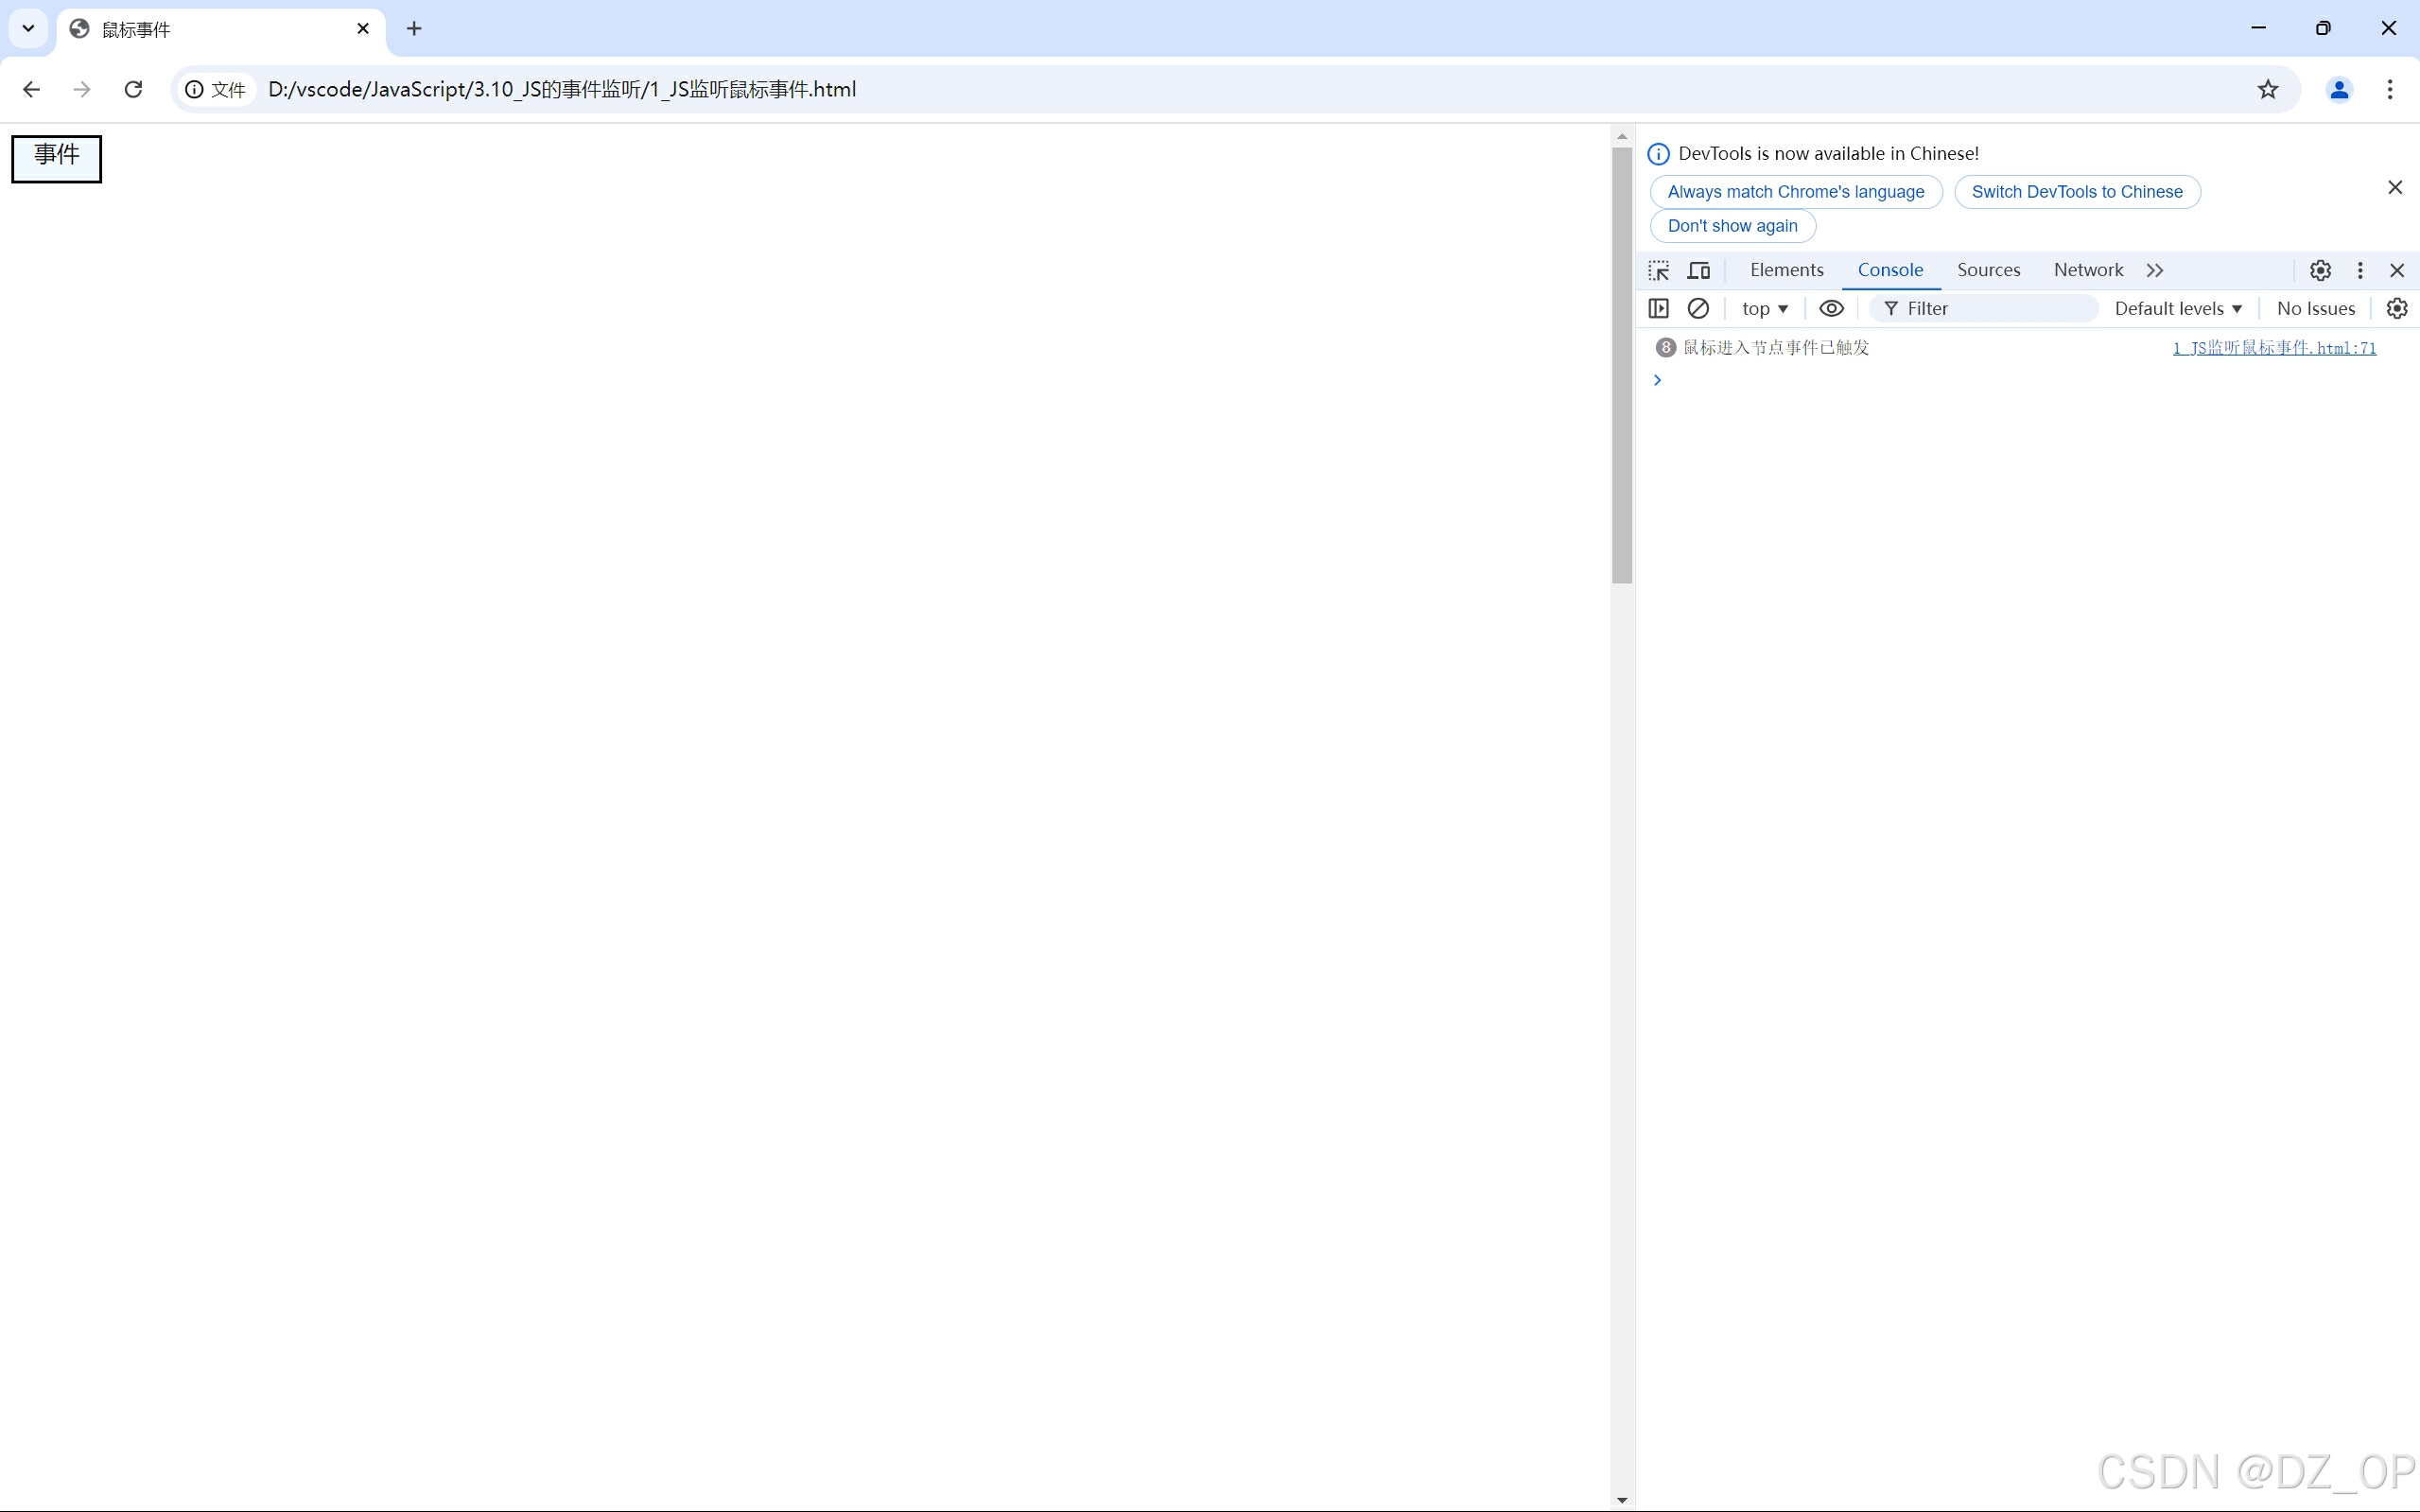Open the Chrome profile avatar
Screen dimensions: 2420x1512
tap(2339, 90)
